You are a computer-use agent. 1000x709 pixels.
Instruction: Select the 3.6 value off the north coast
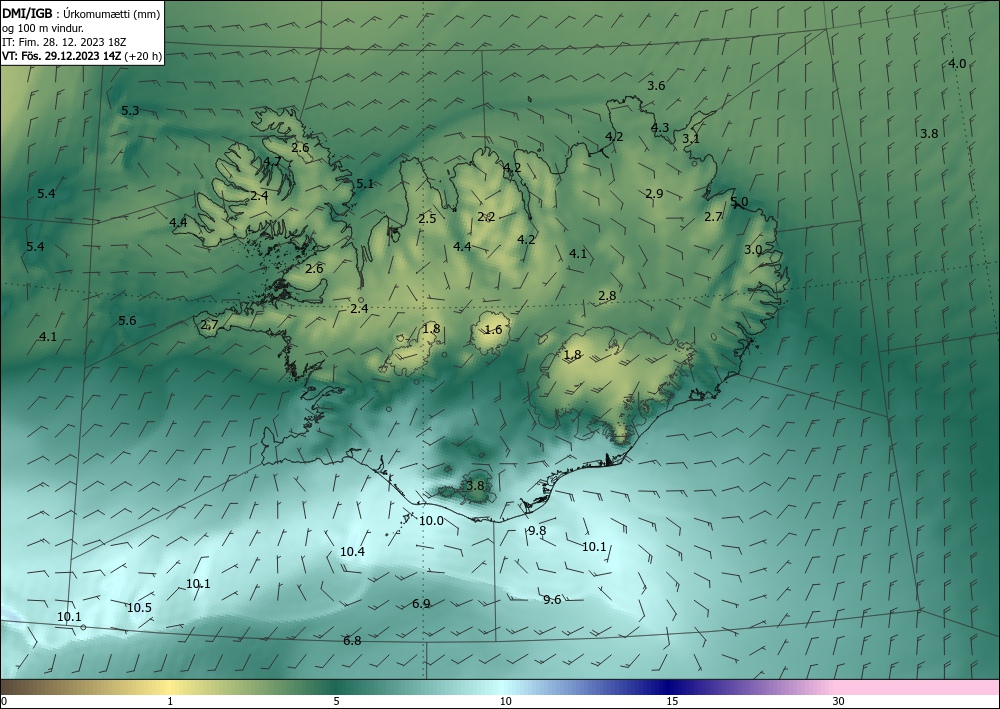[x=656, y=86]
